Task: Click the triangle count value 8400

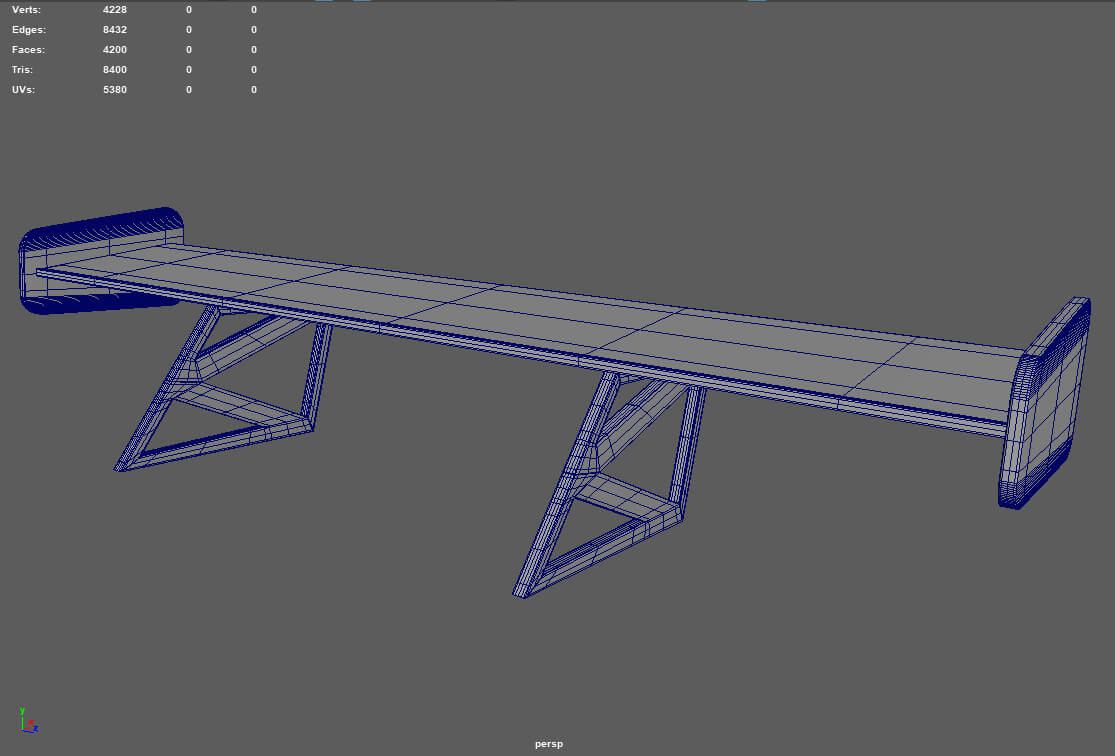Action: click(115, 69)
